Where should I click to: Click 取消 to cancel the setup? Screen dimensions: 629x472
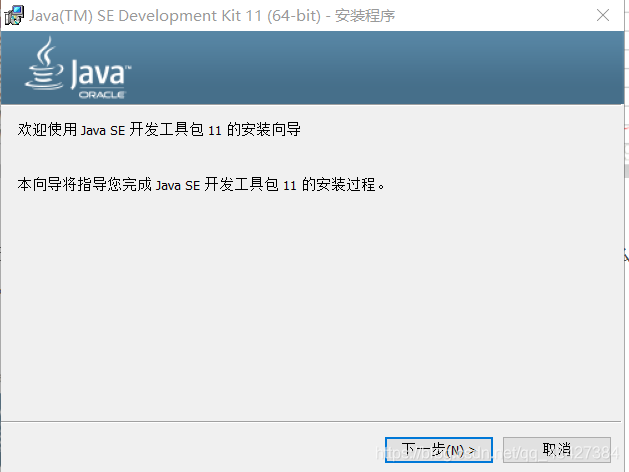[556, 450]
